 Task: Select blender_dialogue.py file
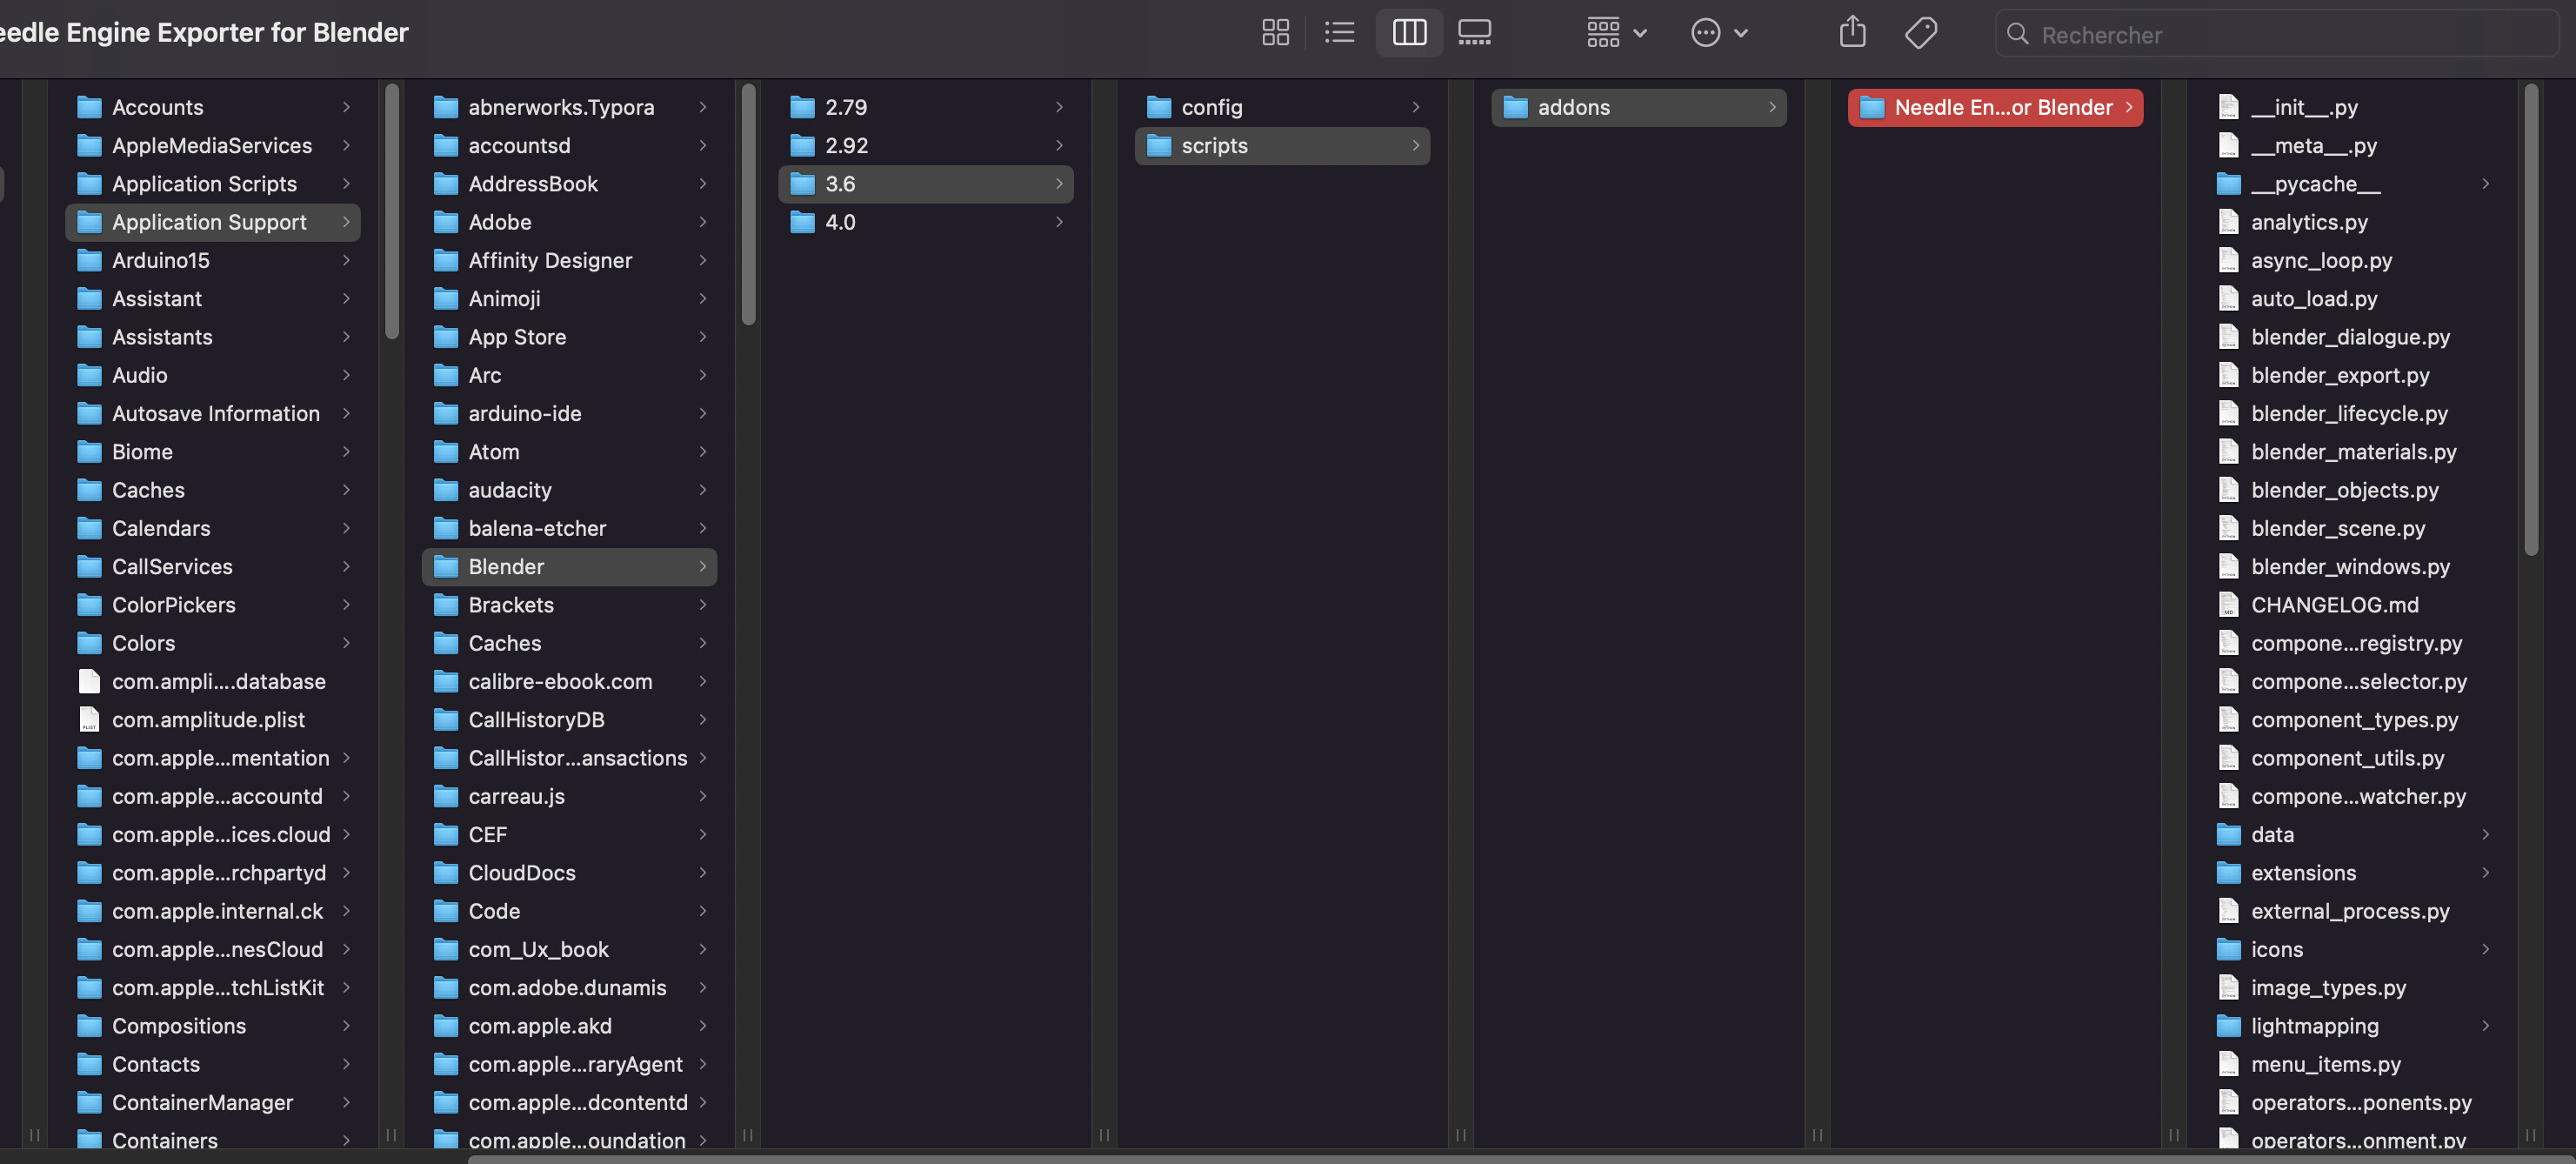[x=2352, y=337]
